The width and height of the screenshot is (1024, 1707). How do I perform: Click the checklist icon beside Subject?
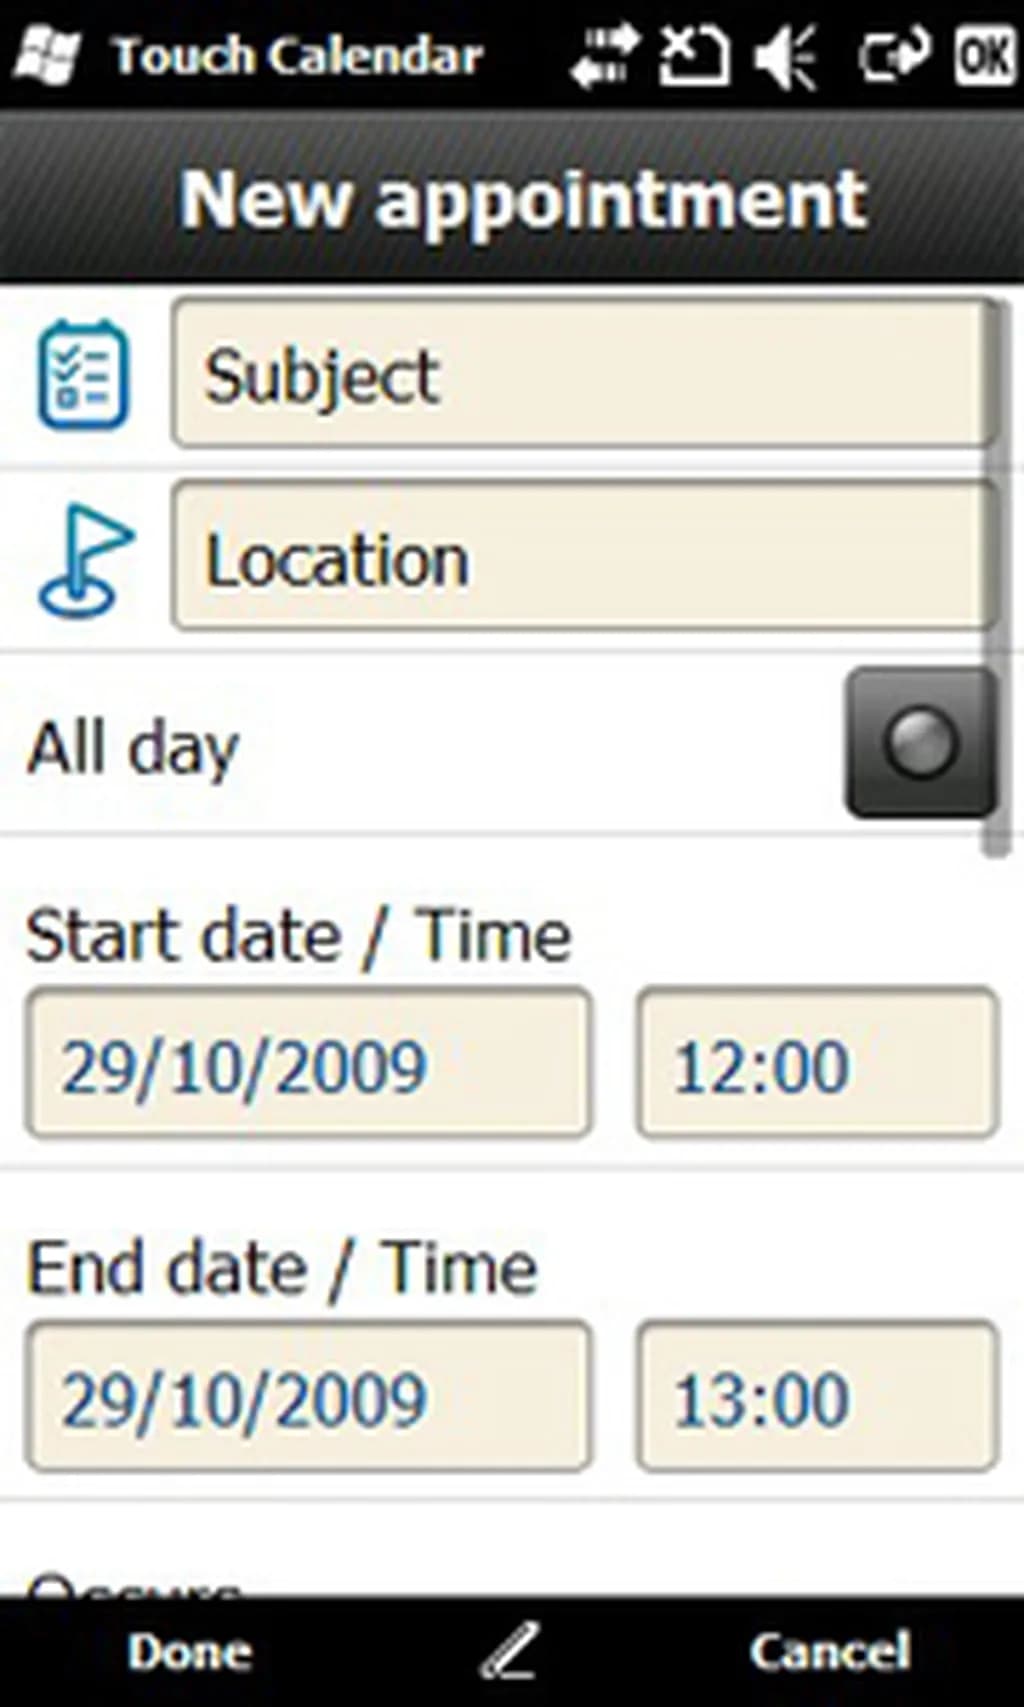tap(83, 375)
